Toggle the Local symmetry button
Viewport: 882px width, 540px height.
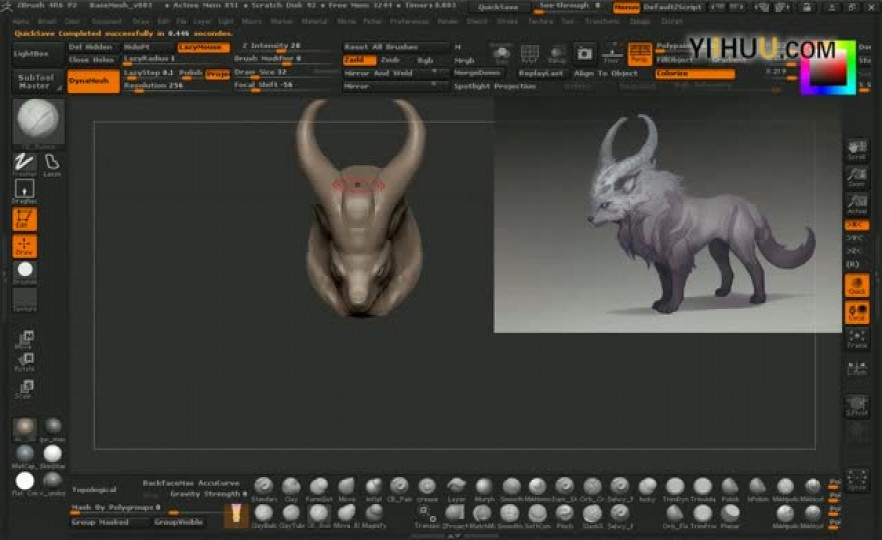pyautogui.click(x=857, y=312)
